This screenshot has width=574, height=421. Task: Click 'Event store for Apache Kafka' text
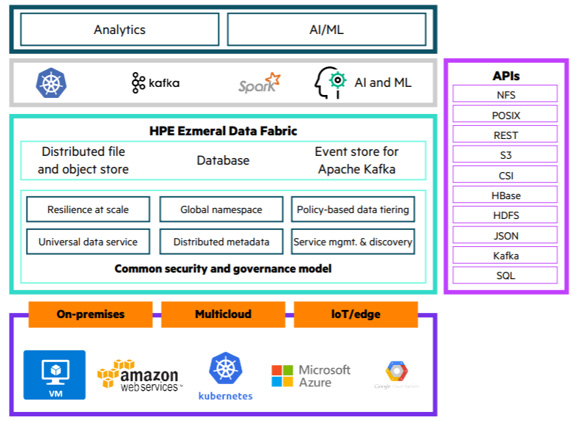(357, 160)
